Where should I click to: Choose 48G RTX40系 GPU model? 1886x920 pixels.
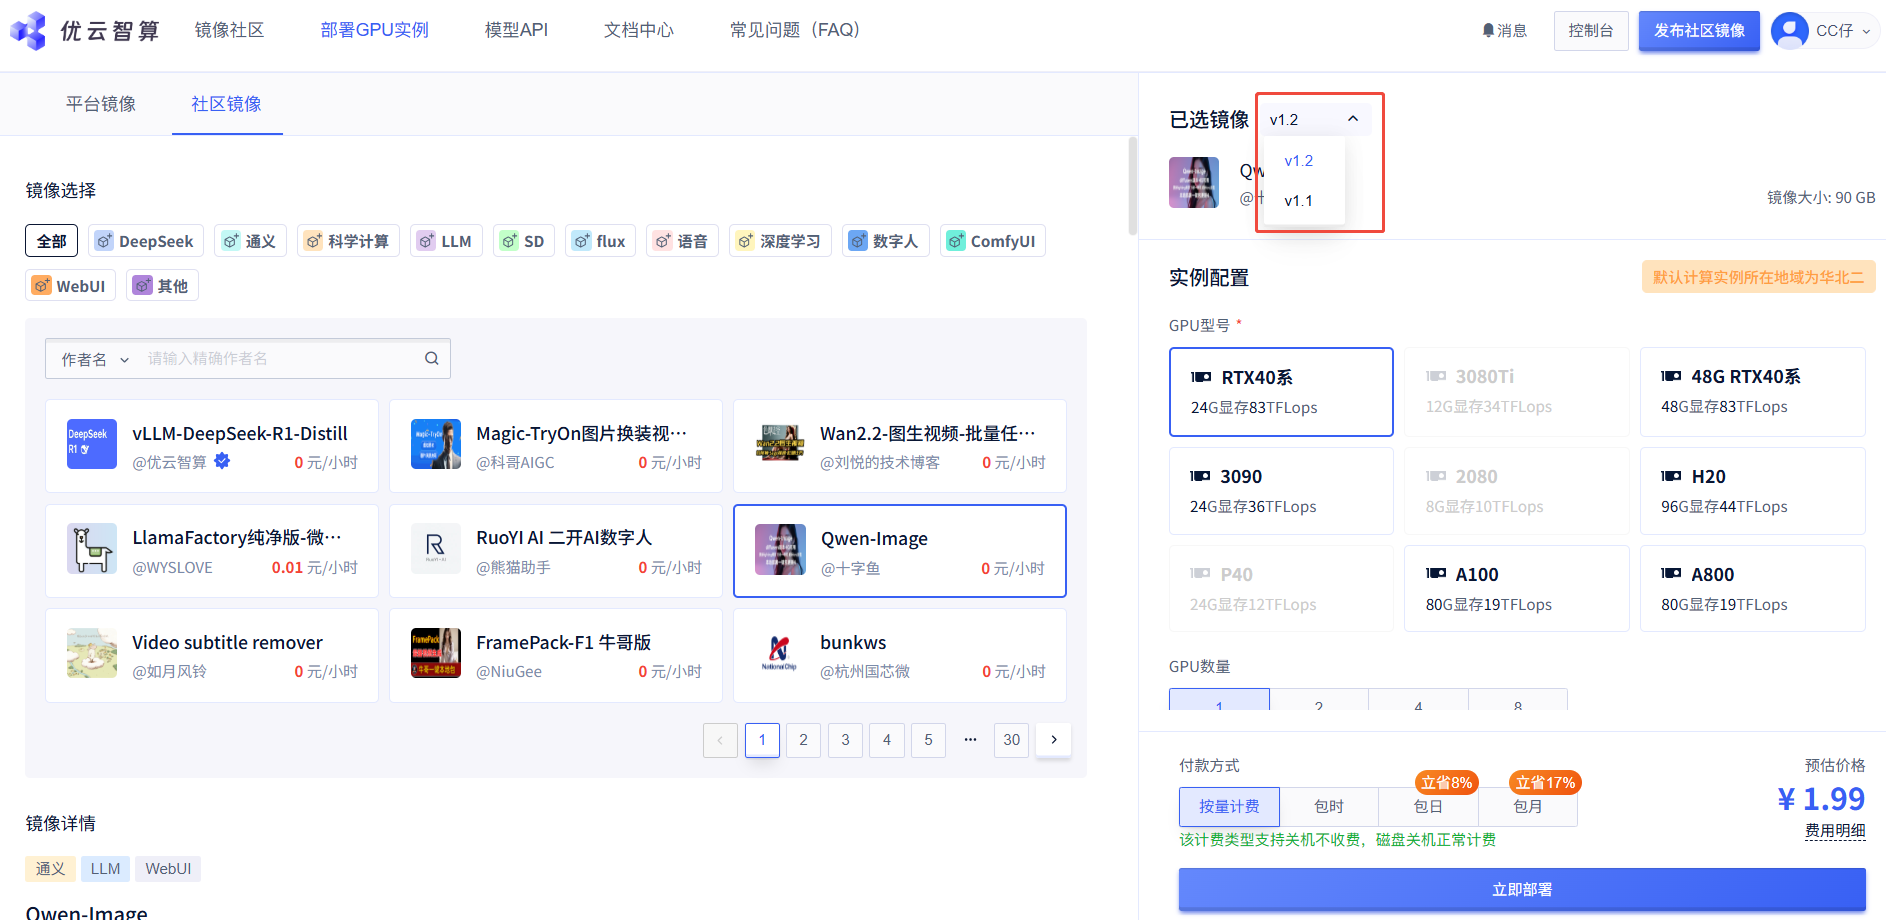[1753, 391]
